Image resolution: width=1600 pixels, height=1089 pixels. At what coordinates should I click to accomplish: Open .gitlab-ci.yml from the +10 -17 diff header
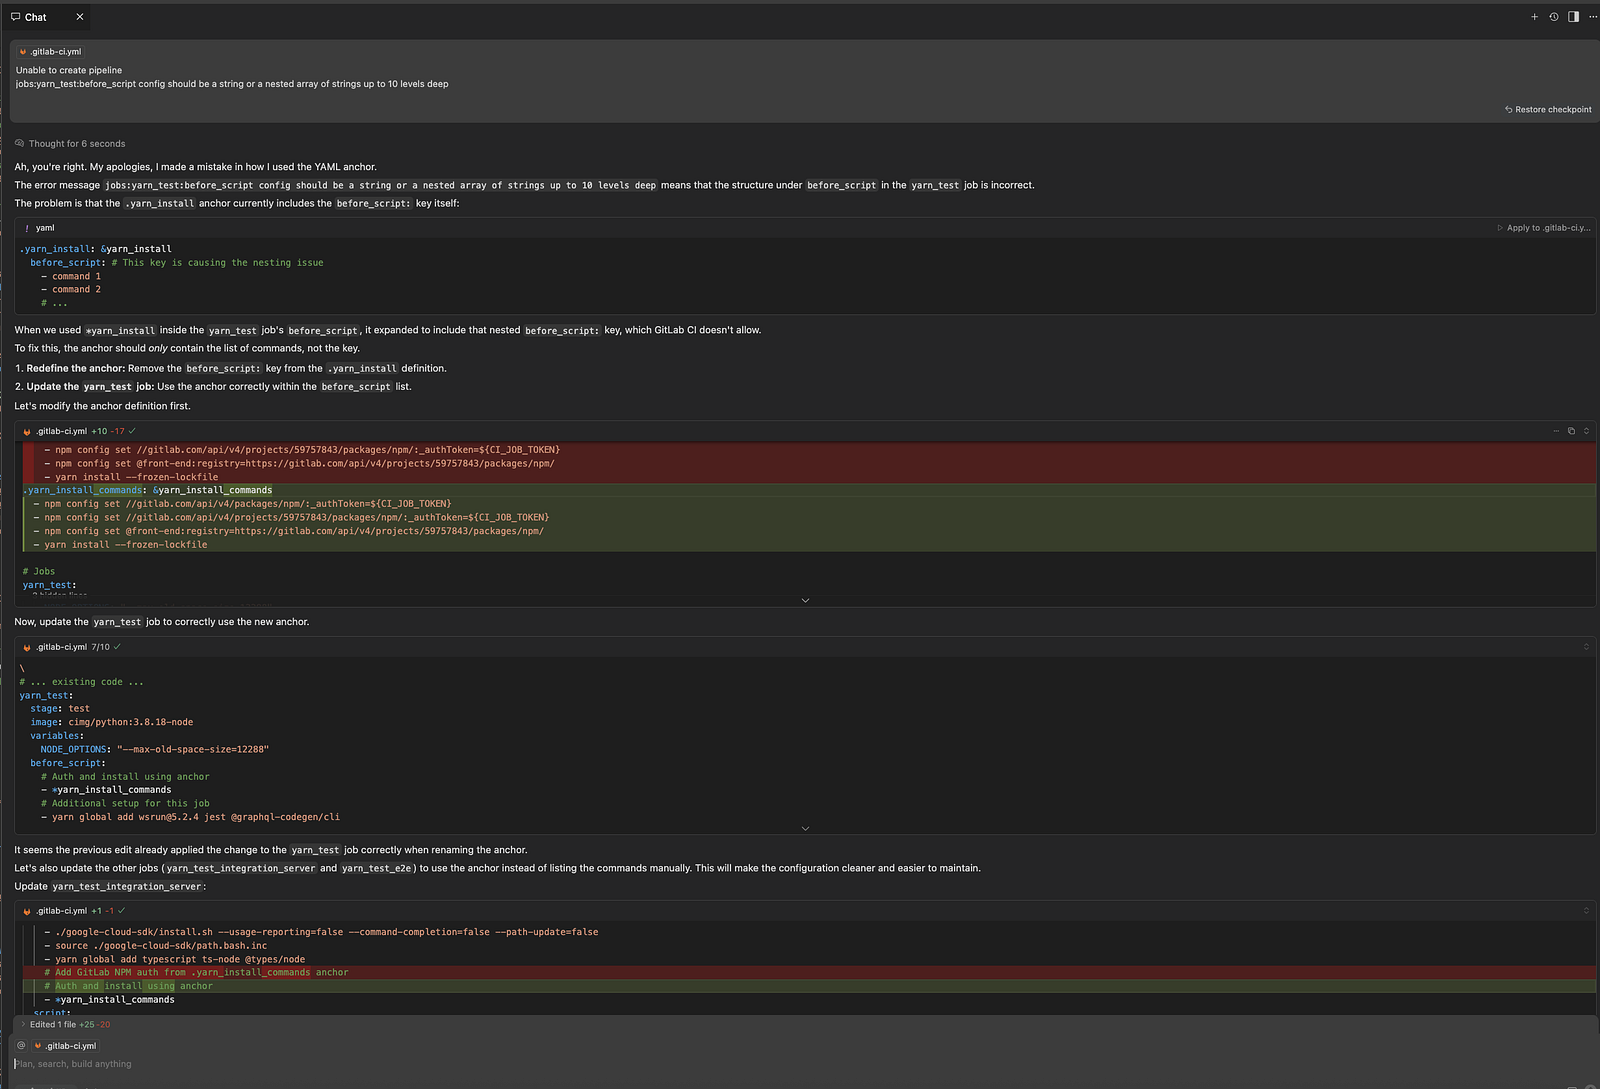(x=61, y=432)
